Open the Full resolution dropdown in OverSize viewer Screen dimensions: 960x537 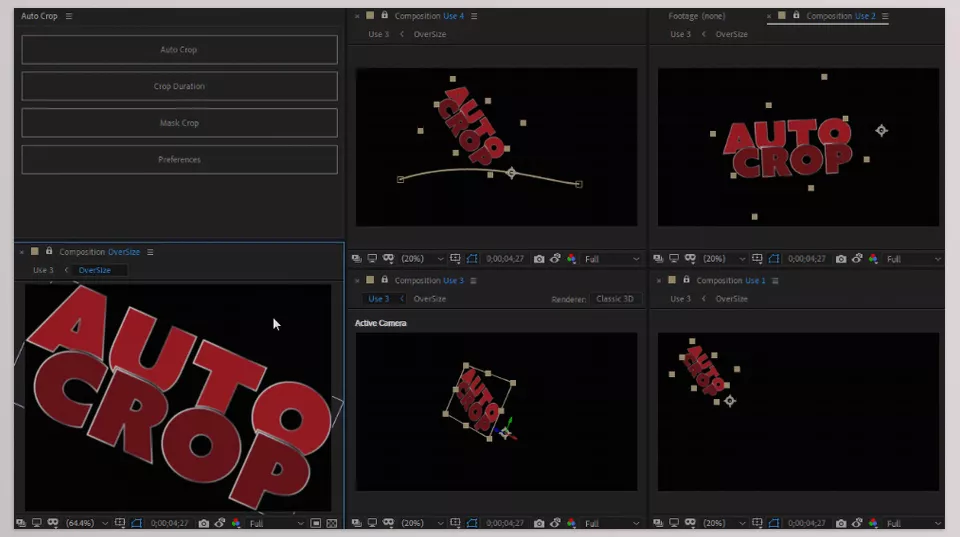point(276,523)
